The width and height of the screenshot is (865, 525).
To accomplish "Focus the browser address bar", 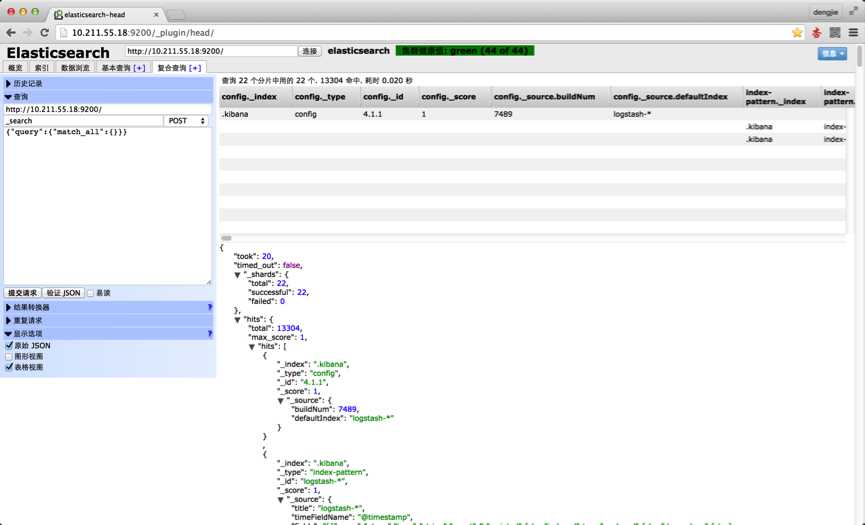I will [422, 33].
